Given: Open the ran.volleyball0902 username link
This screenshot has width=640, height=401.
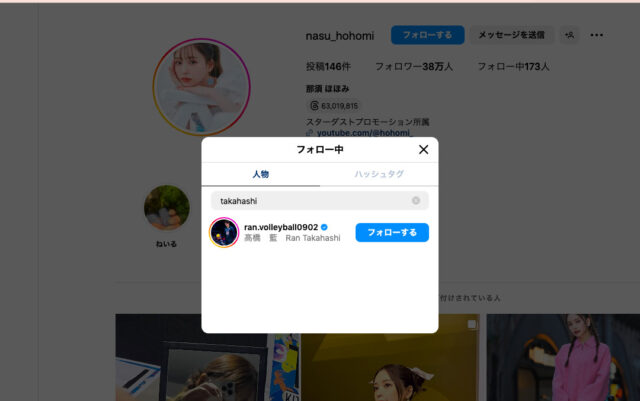Looking at the screenshot, I should click(281, 227).
